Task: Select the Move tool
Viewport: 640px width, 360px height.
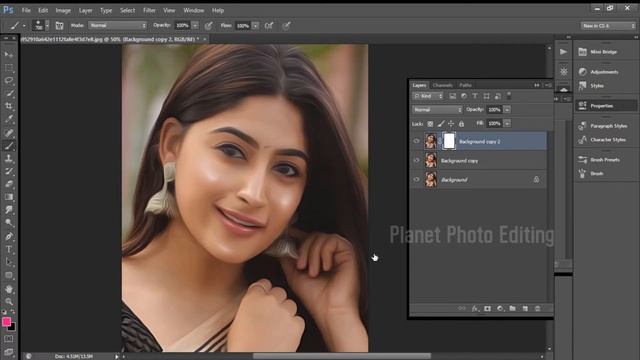Action: (9, 54)
